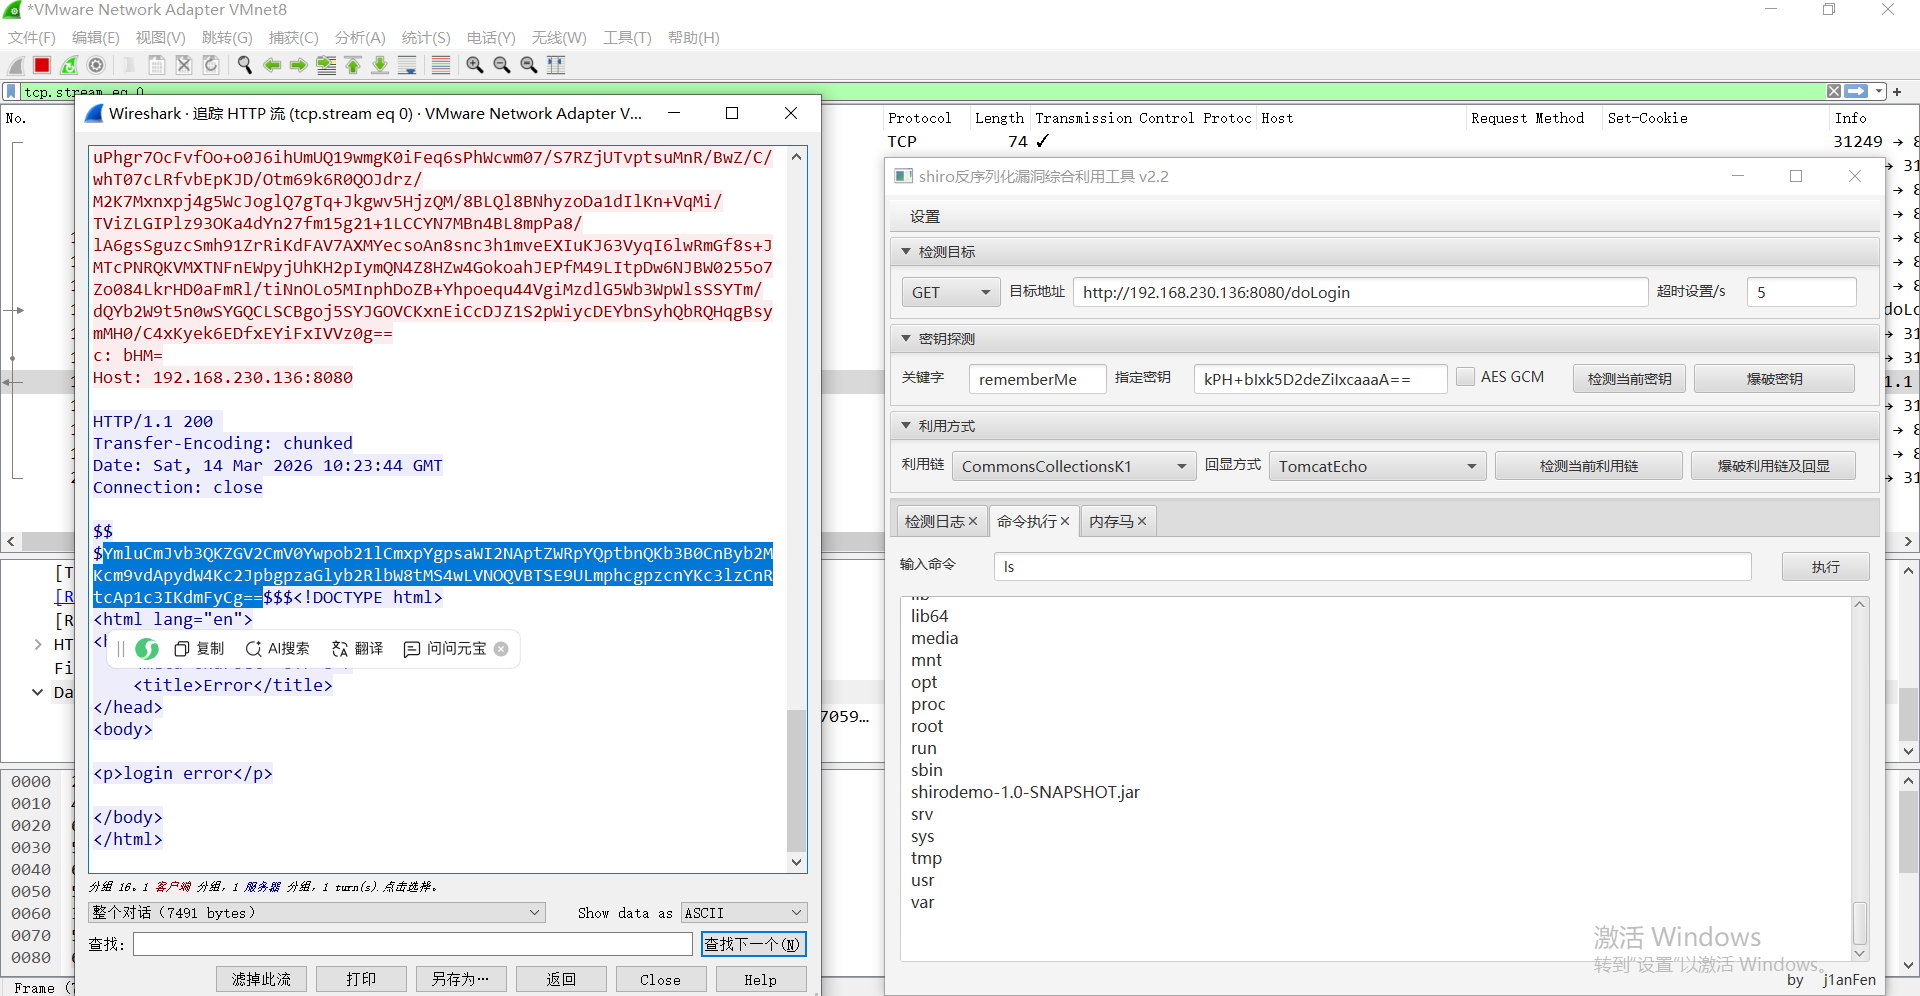The image size is (1920, 996).
Task: Select shirodemo-1.0-SNAPSHOT.jar output line
Action: click(x=1025, y=792)
